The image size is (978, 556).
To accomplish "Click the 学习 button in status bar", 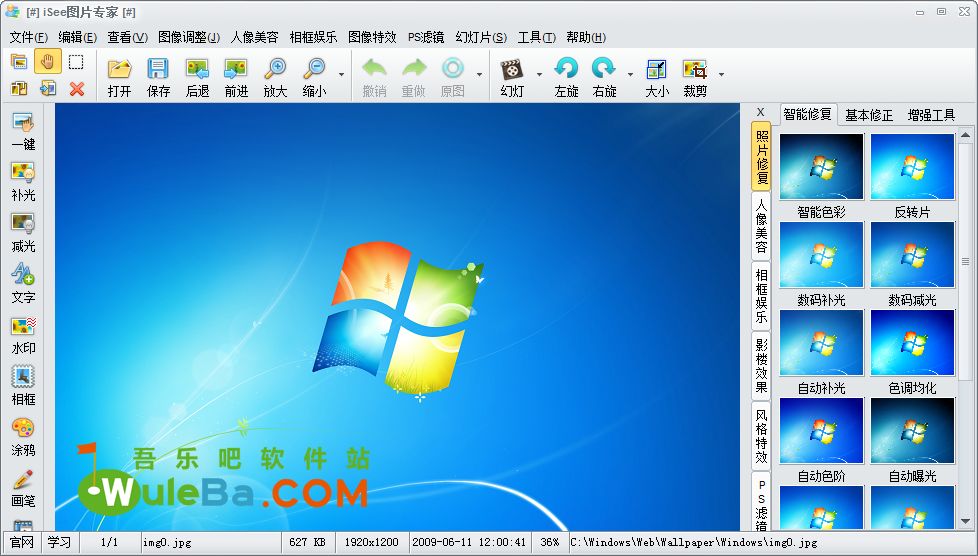I will [59, 542].
